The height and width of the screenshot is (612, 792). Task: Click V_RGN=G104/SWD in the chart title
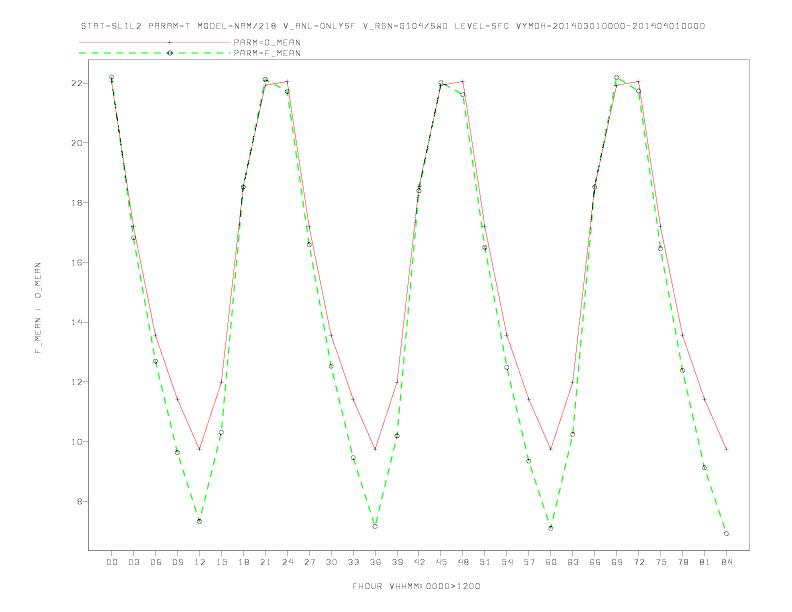pos(405,26)
